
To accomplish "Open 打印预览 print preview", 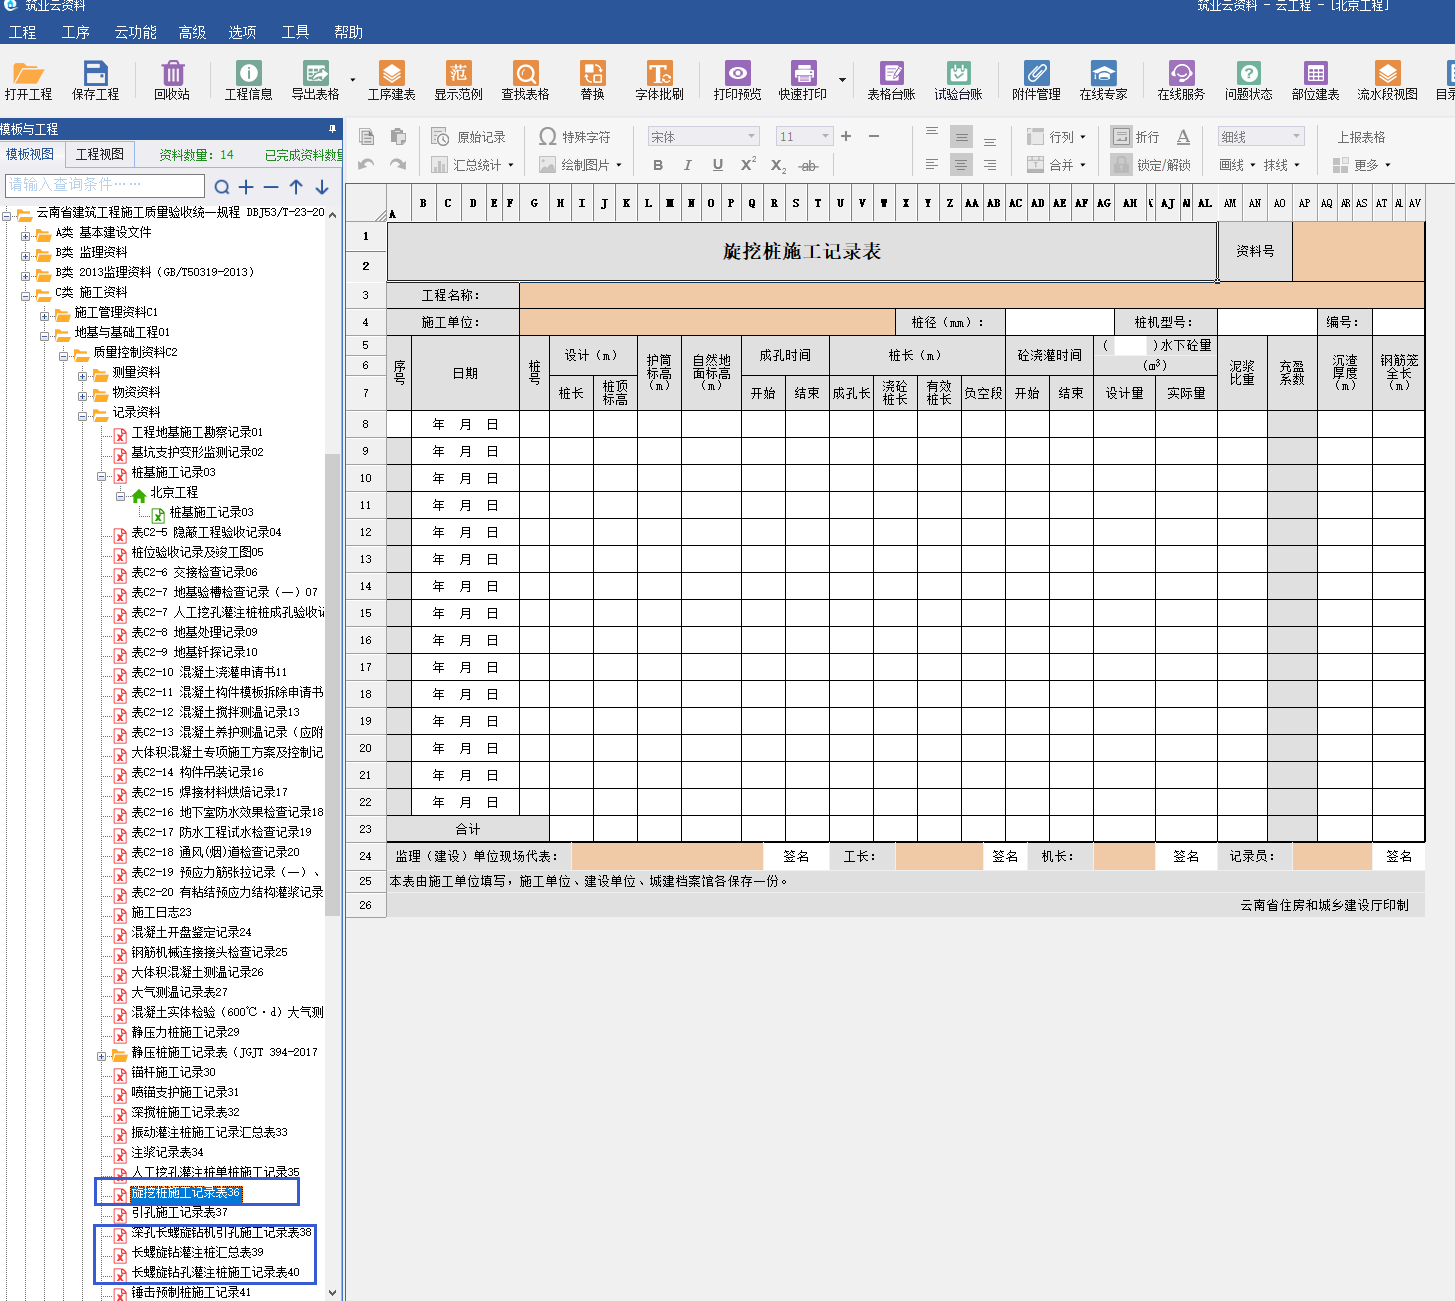I will [x=737, y=80].
